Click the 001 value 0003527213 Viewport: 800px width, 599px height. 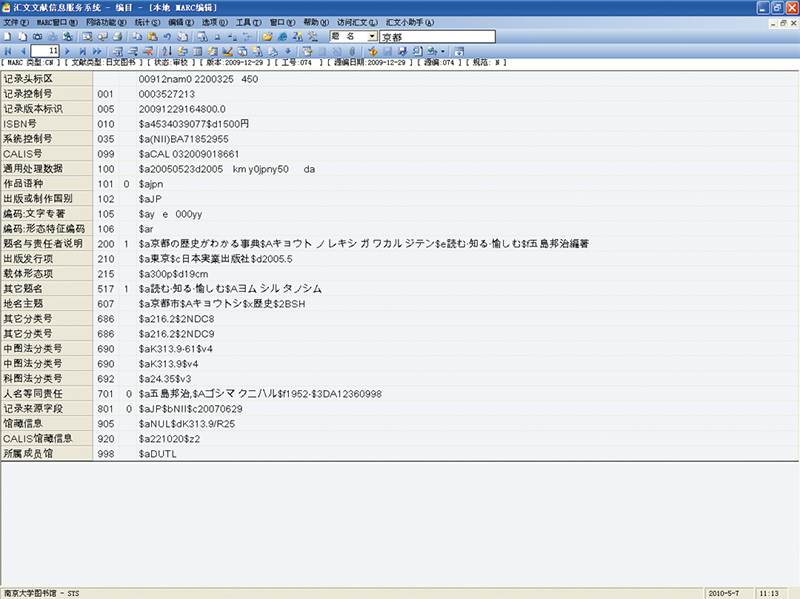167,94
